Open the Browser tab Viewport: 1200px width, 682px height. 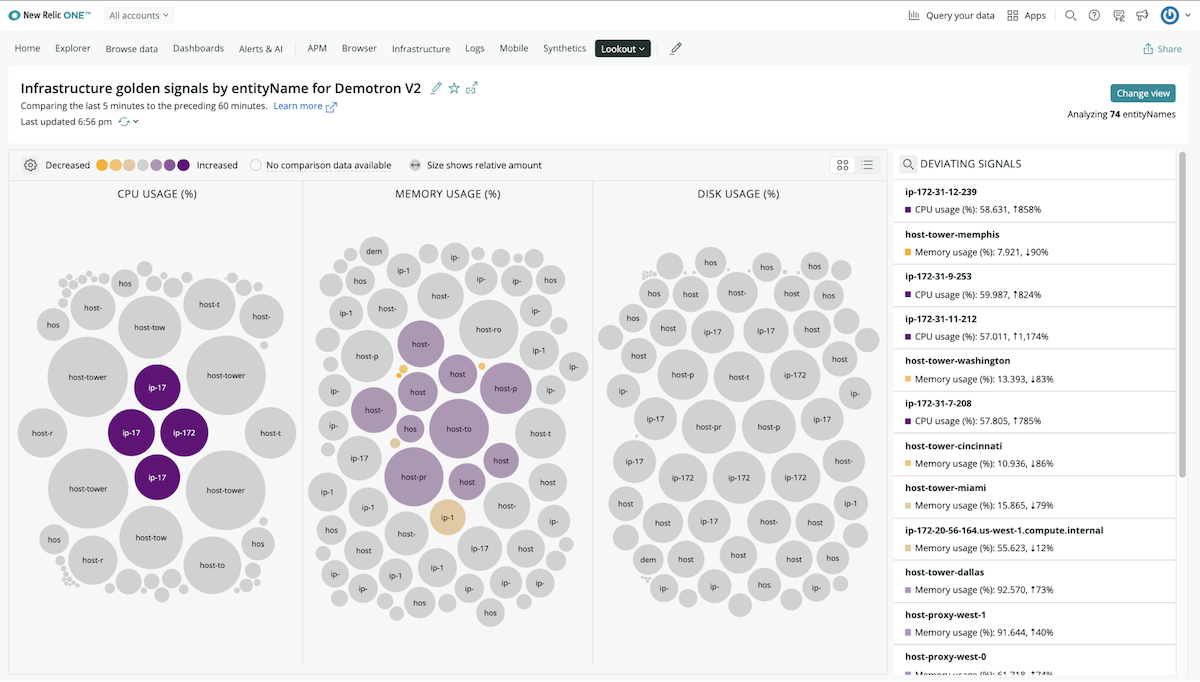(359, 48)
